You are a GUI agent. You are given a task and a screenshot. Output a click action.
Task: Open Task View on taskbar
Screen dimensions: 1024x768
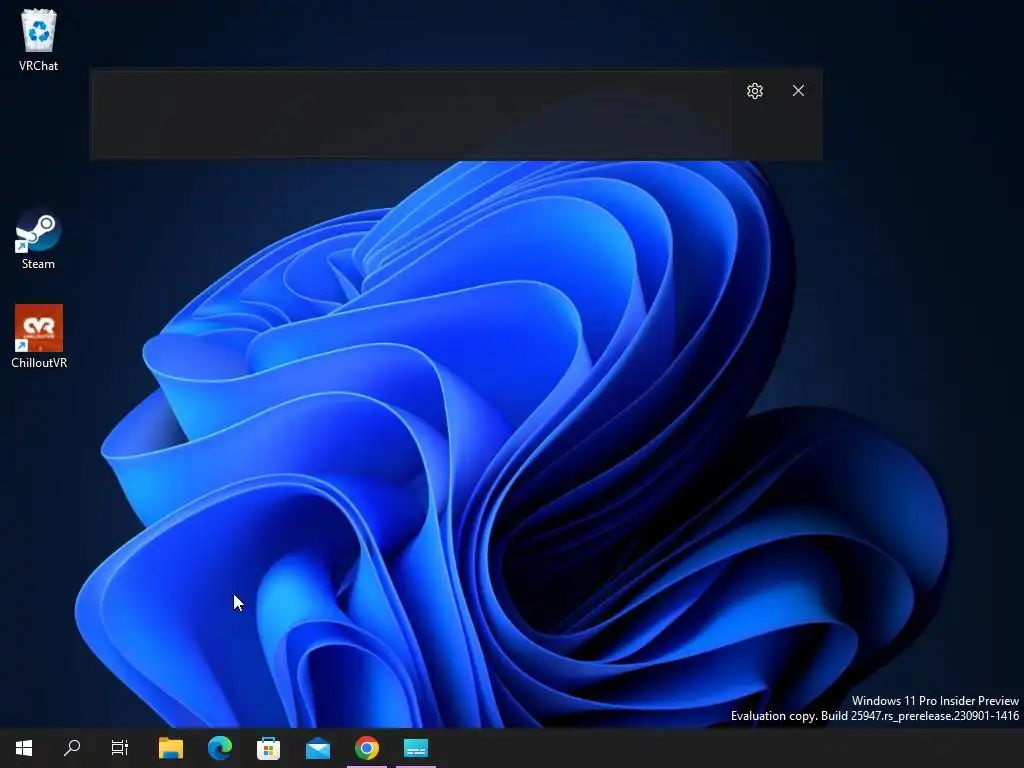[x=120, y=748]
